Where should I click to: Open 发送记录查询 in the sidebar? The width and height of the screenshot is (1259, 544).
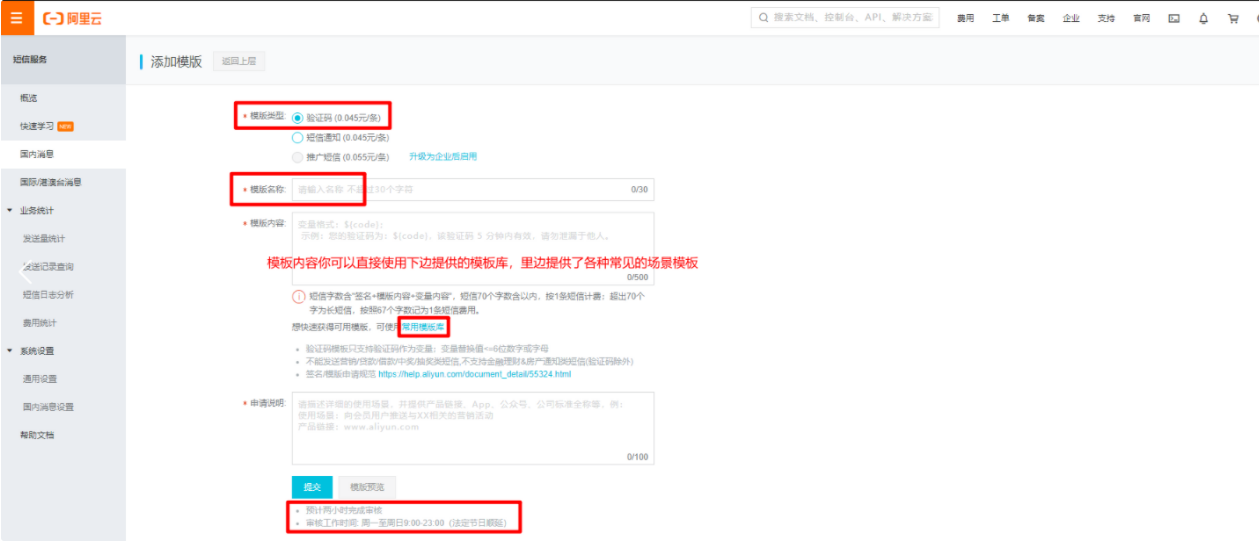click(x=48, y=267)
